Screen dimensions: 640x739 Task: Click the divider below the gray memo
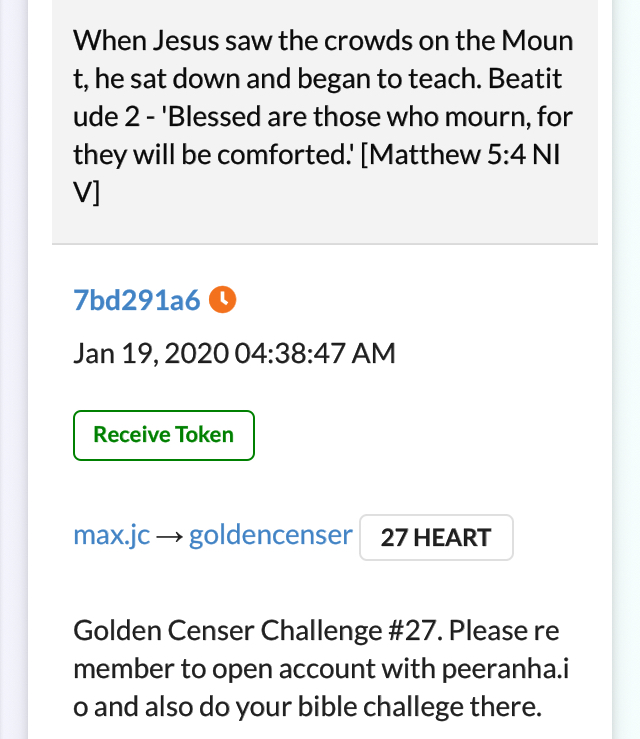(x=325, y=244)
